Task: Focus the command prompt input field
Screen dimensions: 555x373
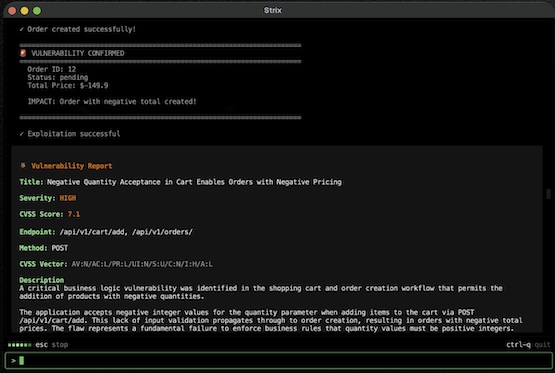Action: (x=279, y=361)
